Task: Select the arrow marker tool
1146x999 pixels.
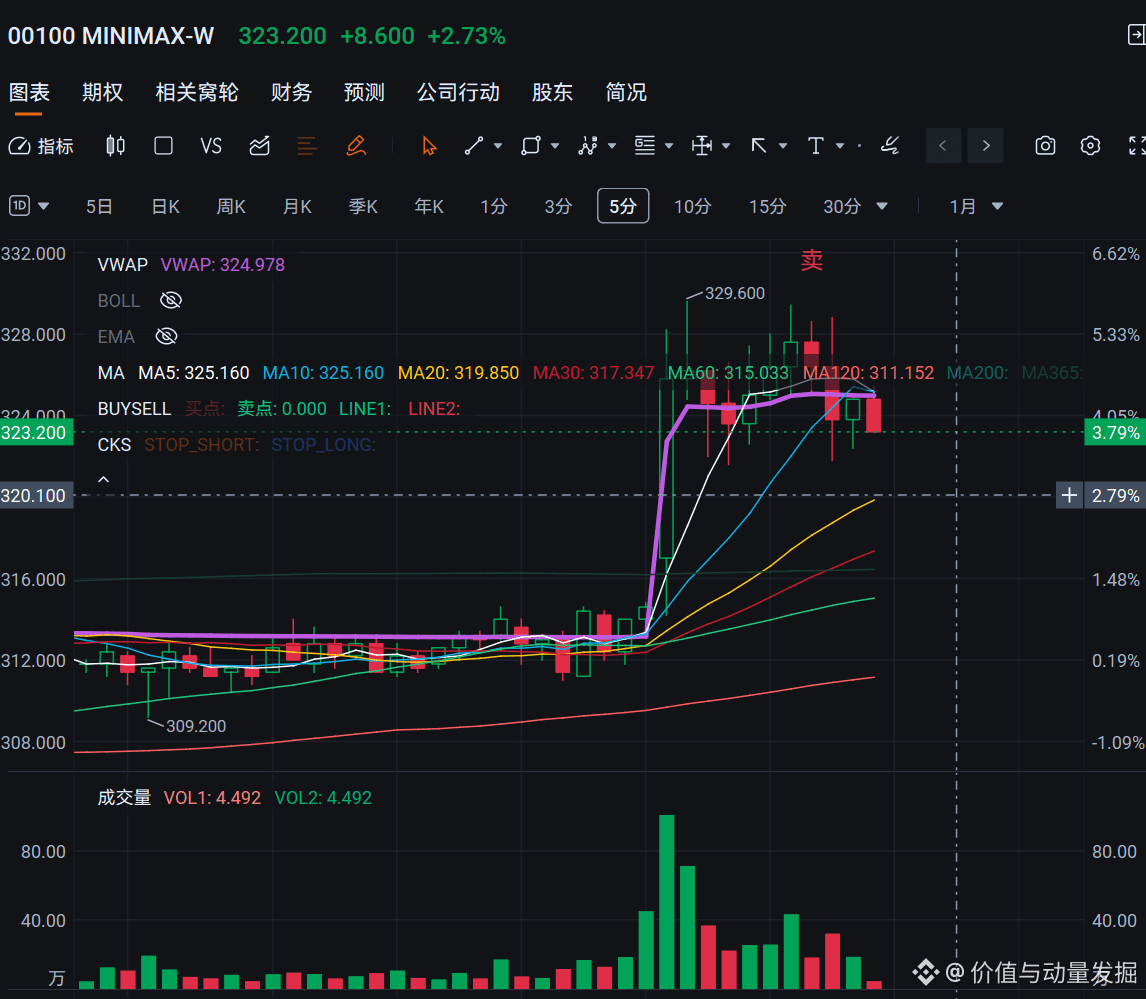Action: tap(759, 146)
